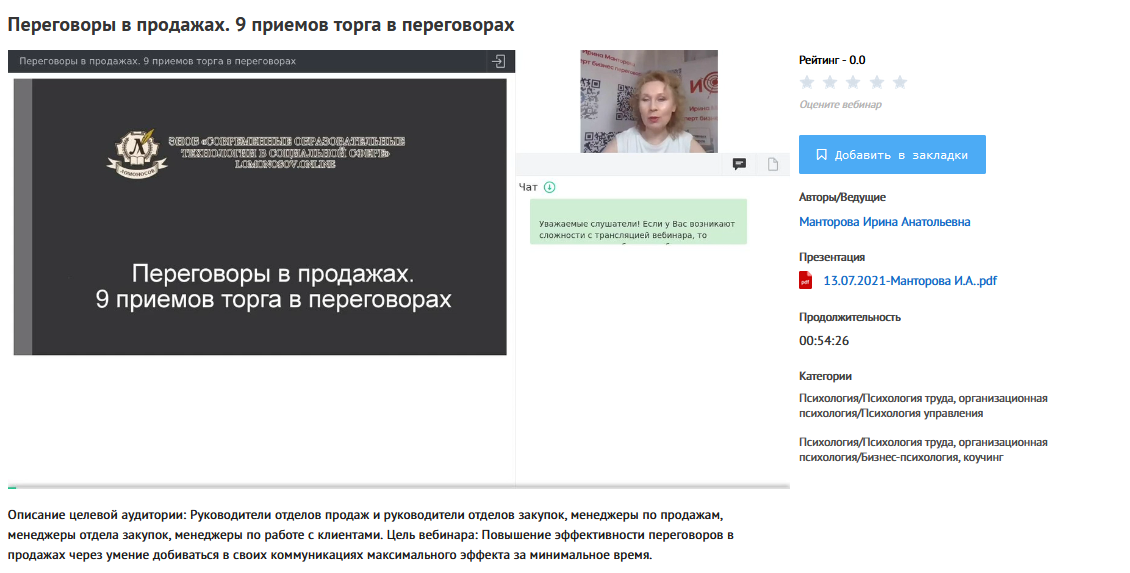
Task: Open the chat tab icon
Action: point(739,164)
